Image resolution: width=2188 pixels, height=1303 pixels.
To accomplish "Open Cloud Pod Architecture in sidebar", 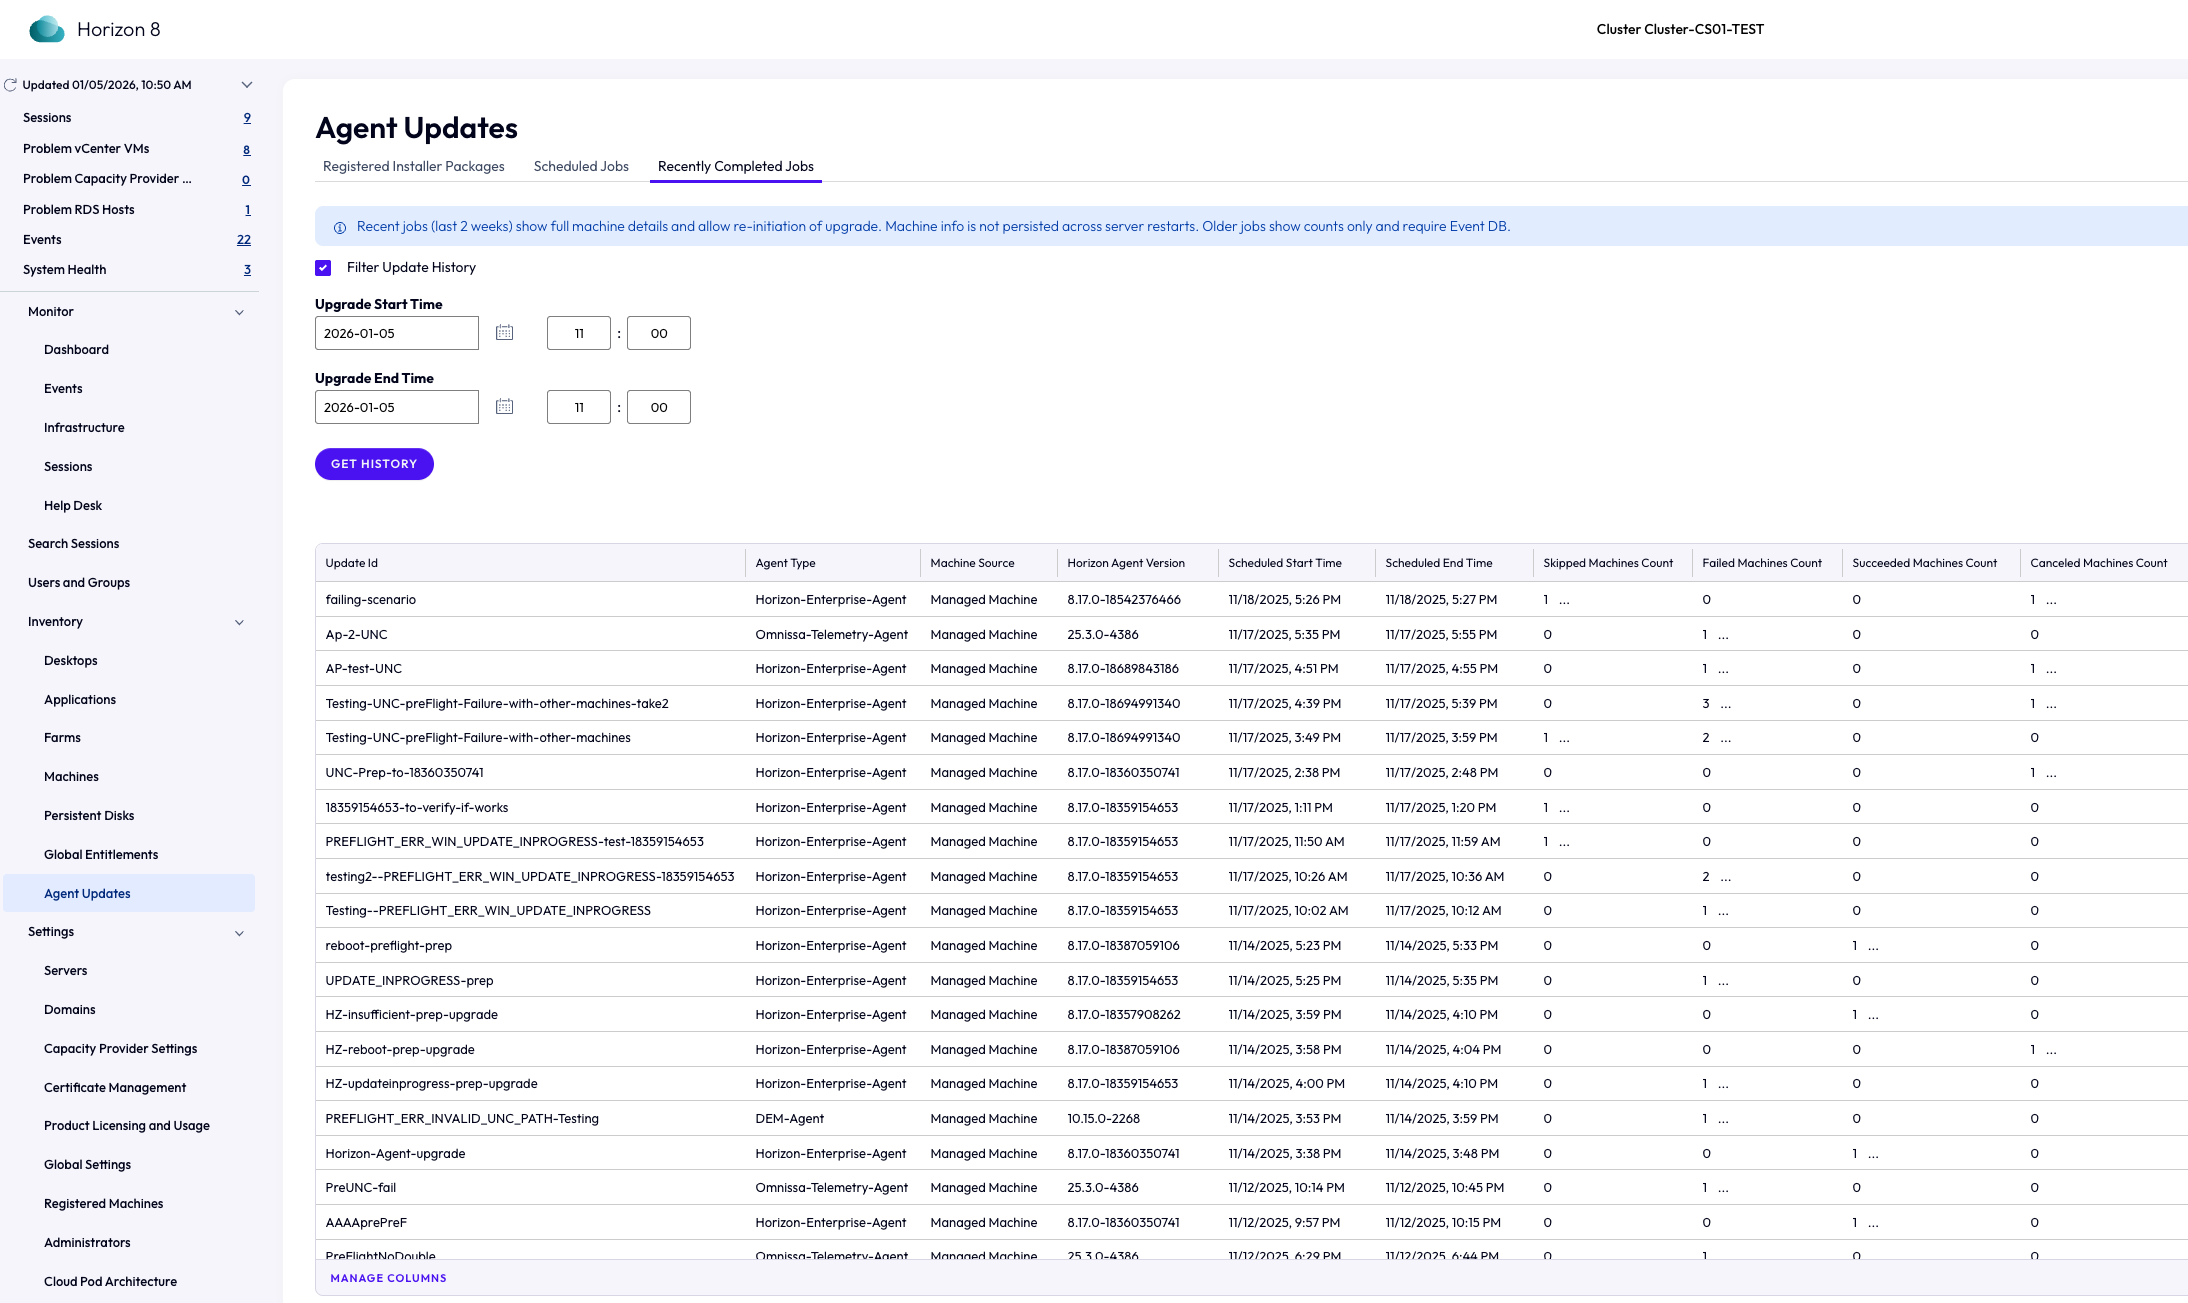I will pyautogui.click(x=110, y=1282).
